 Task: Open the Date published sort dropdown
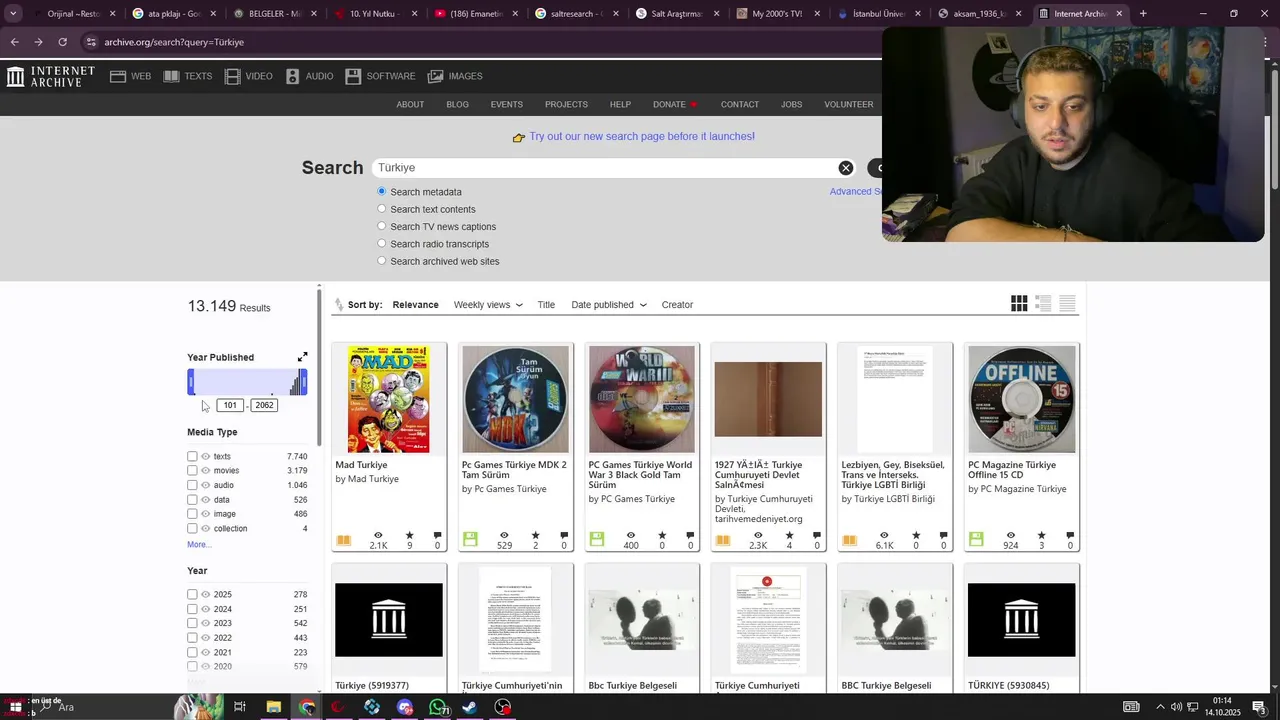point(609,305)
